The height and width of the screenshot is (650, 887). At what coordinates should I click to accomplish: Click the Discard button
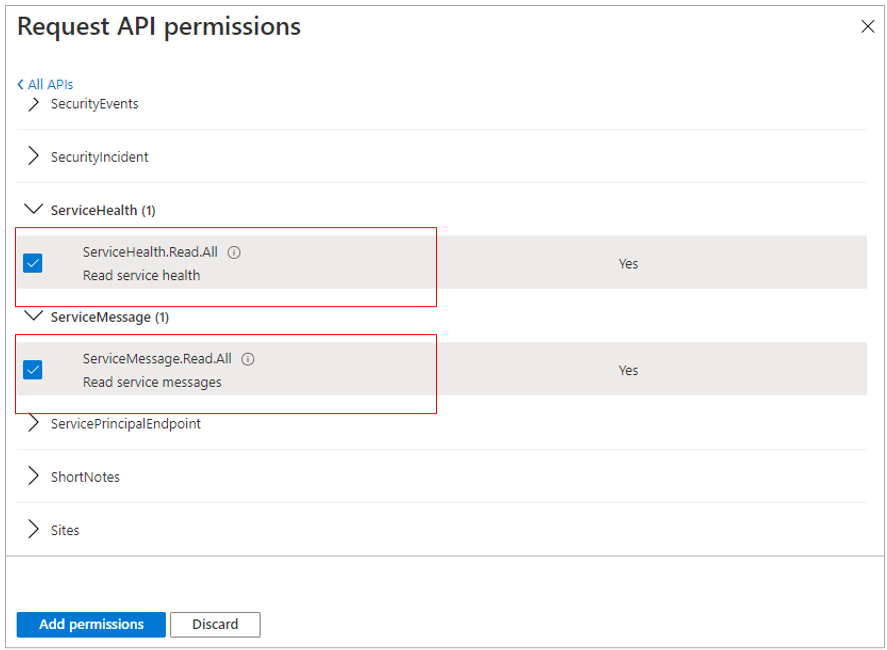click(x=215, y=624)
